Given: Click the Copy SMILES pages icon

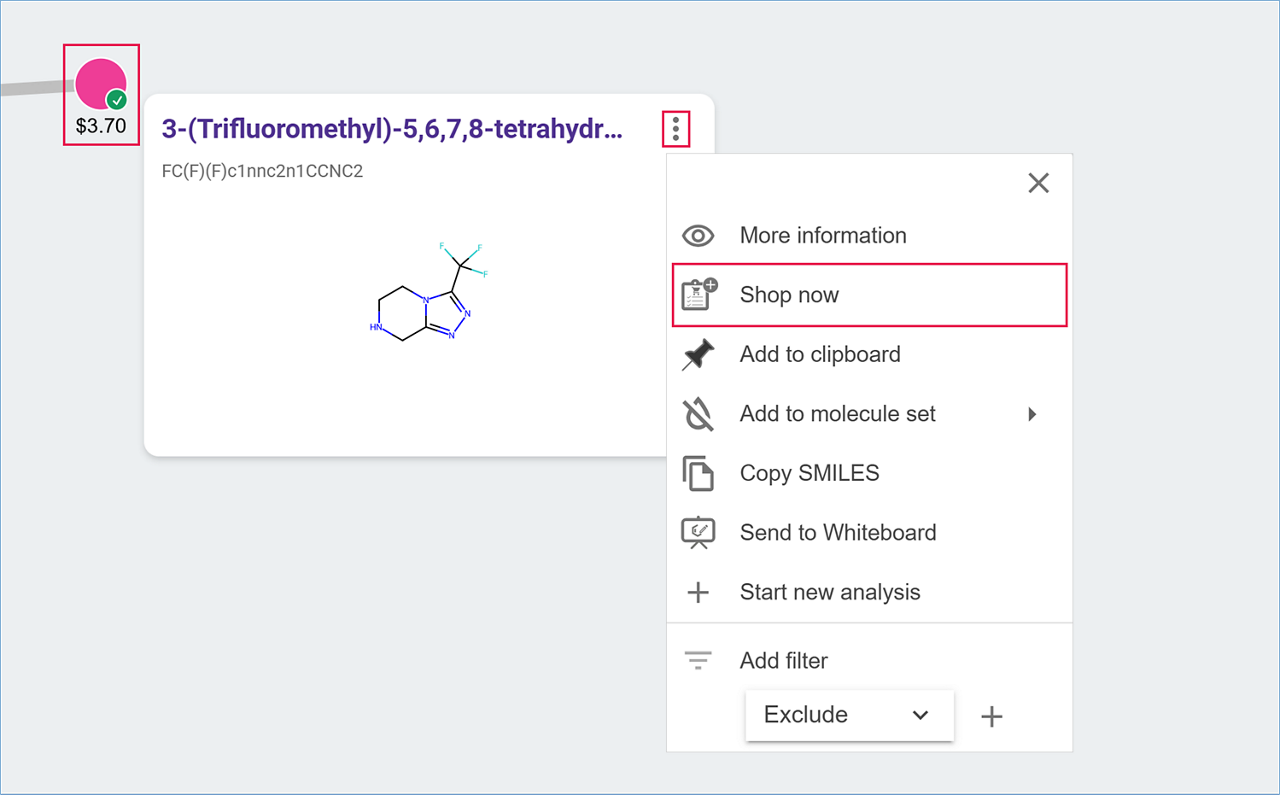Looking at the screenshot, I should click(698, 473).
